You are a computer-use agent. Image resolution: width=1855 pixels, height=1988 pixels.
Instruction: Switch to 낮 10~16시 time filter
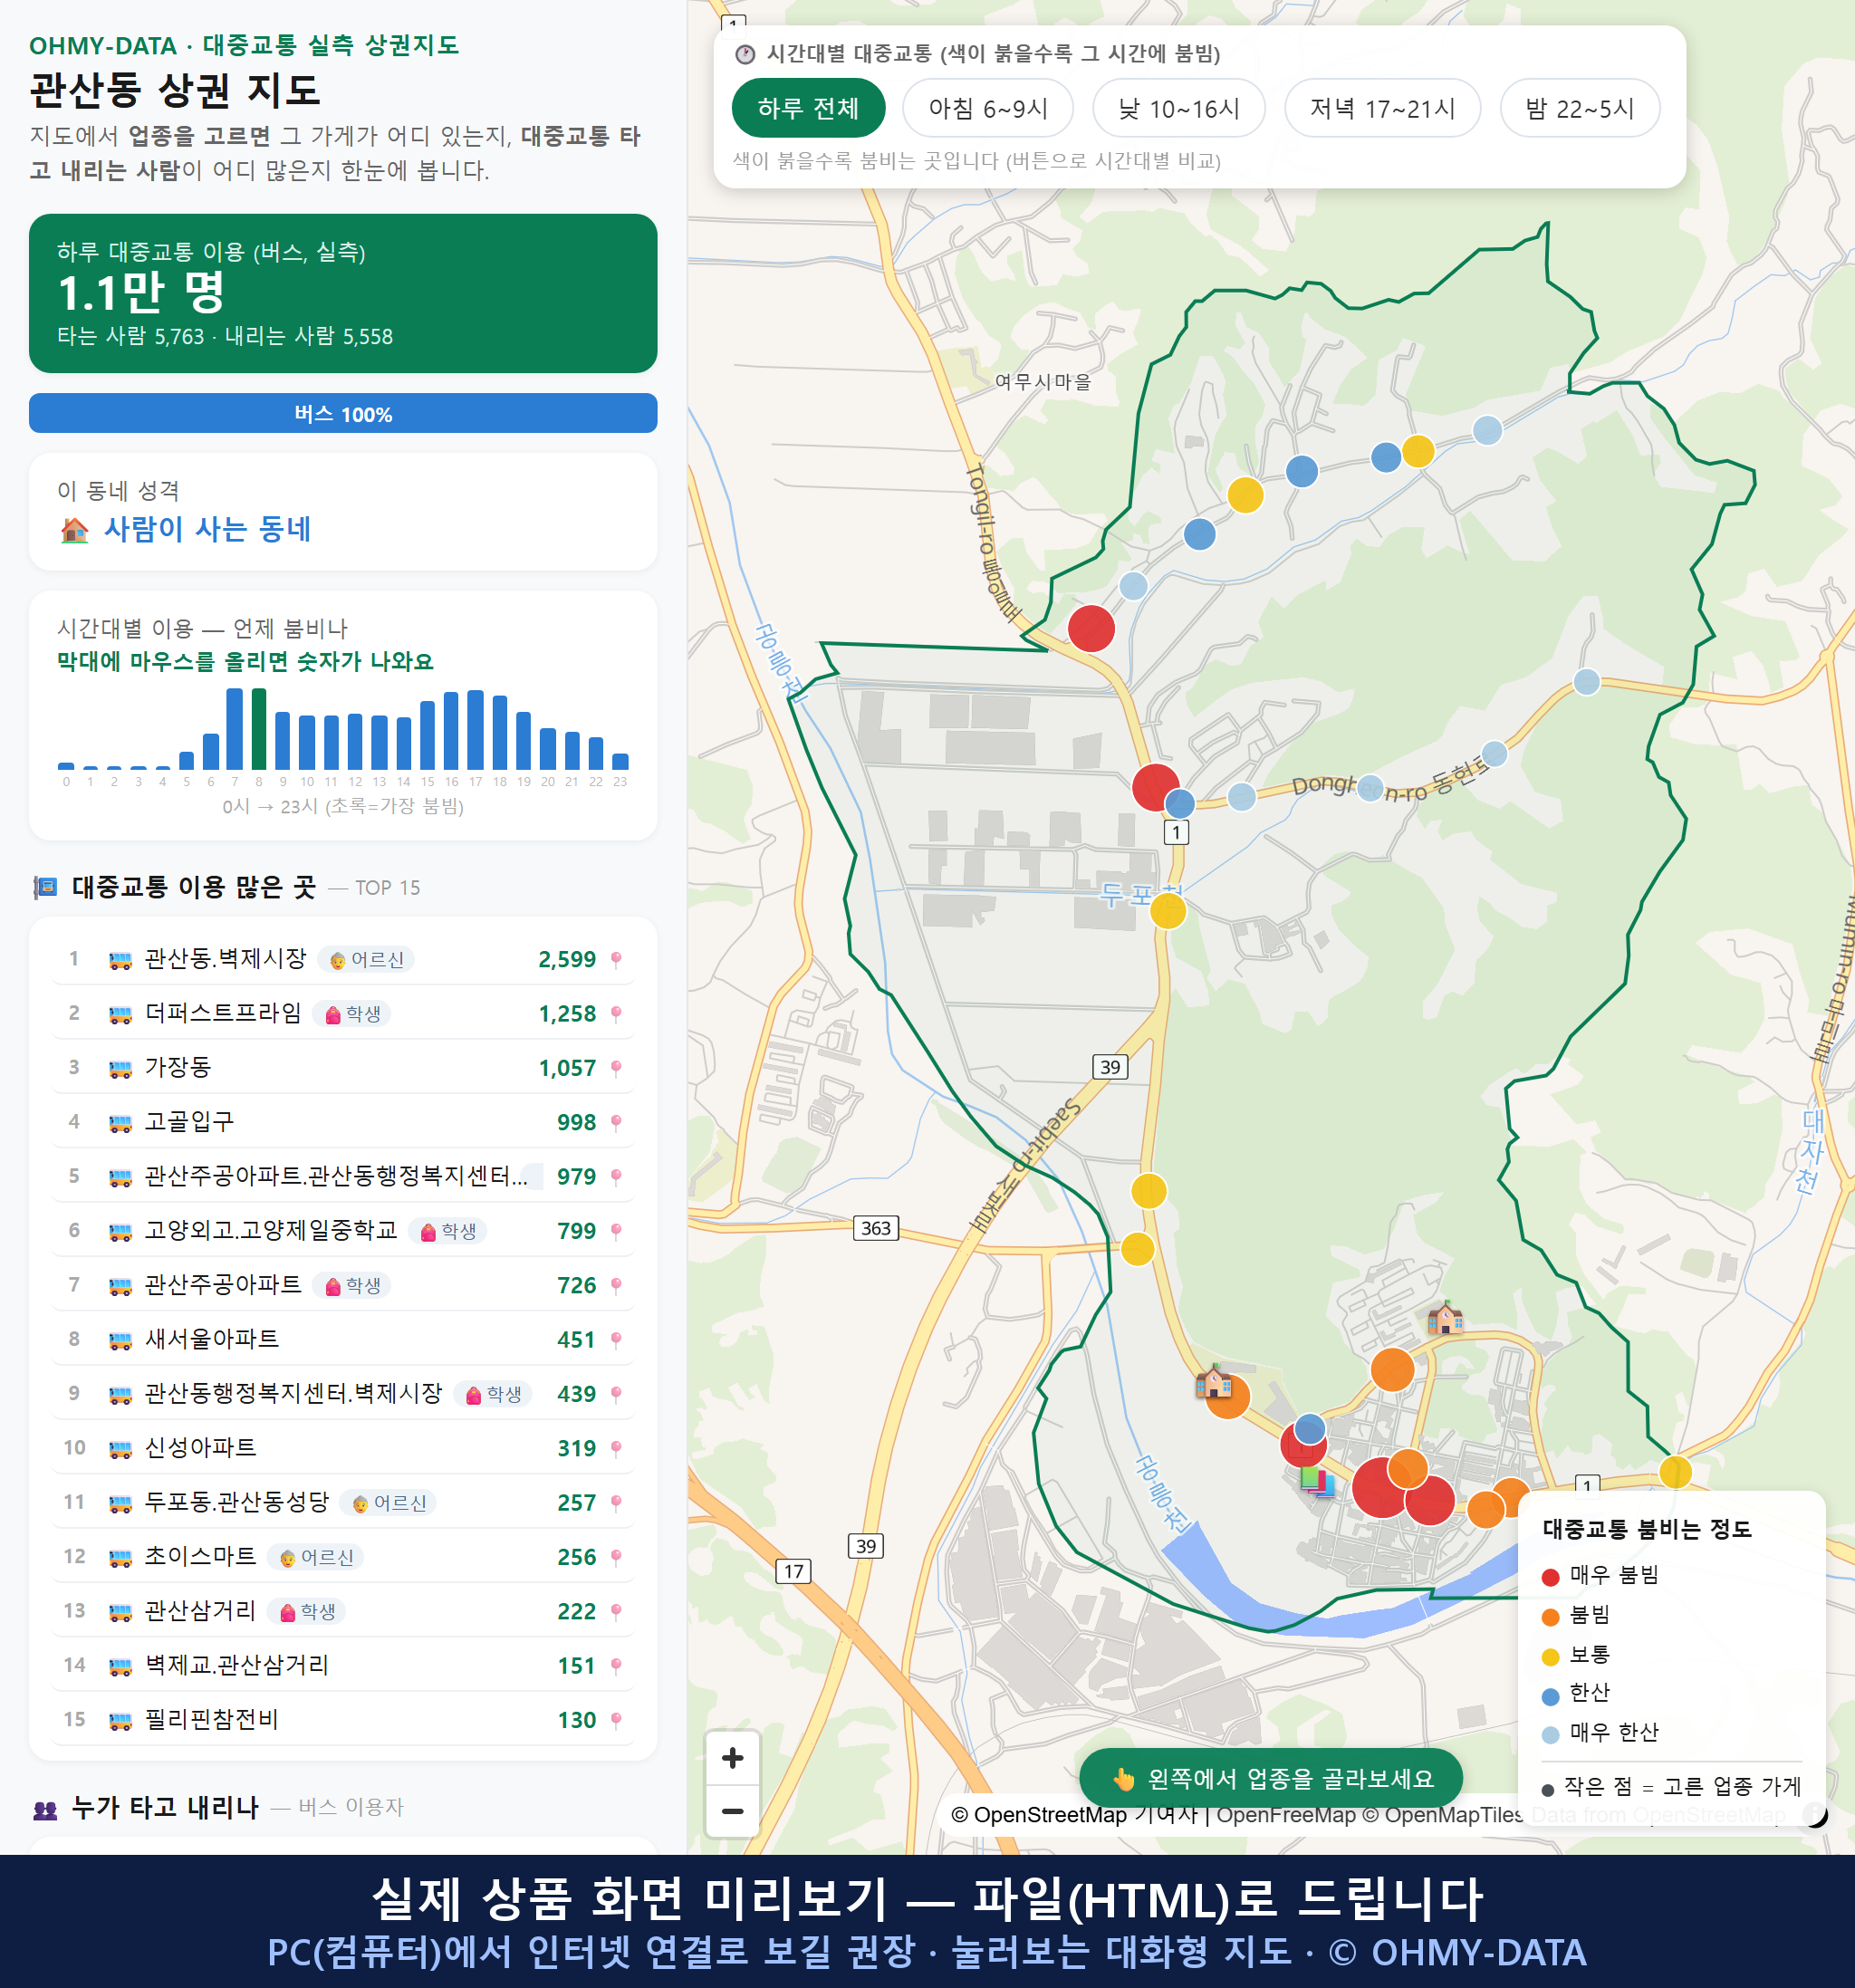pos(1178,108)
